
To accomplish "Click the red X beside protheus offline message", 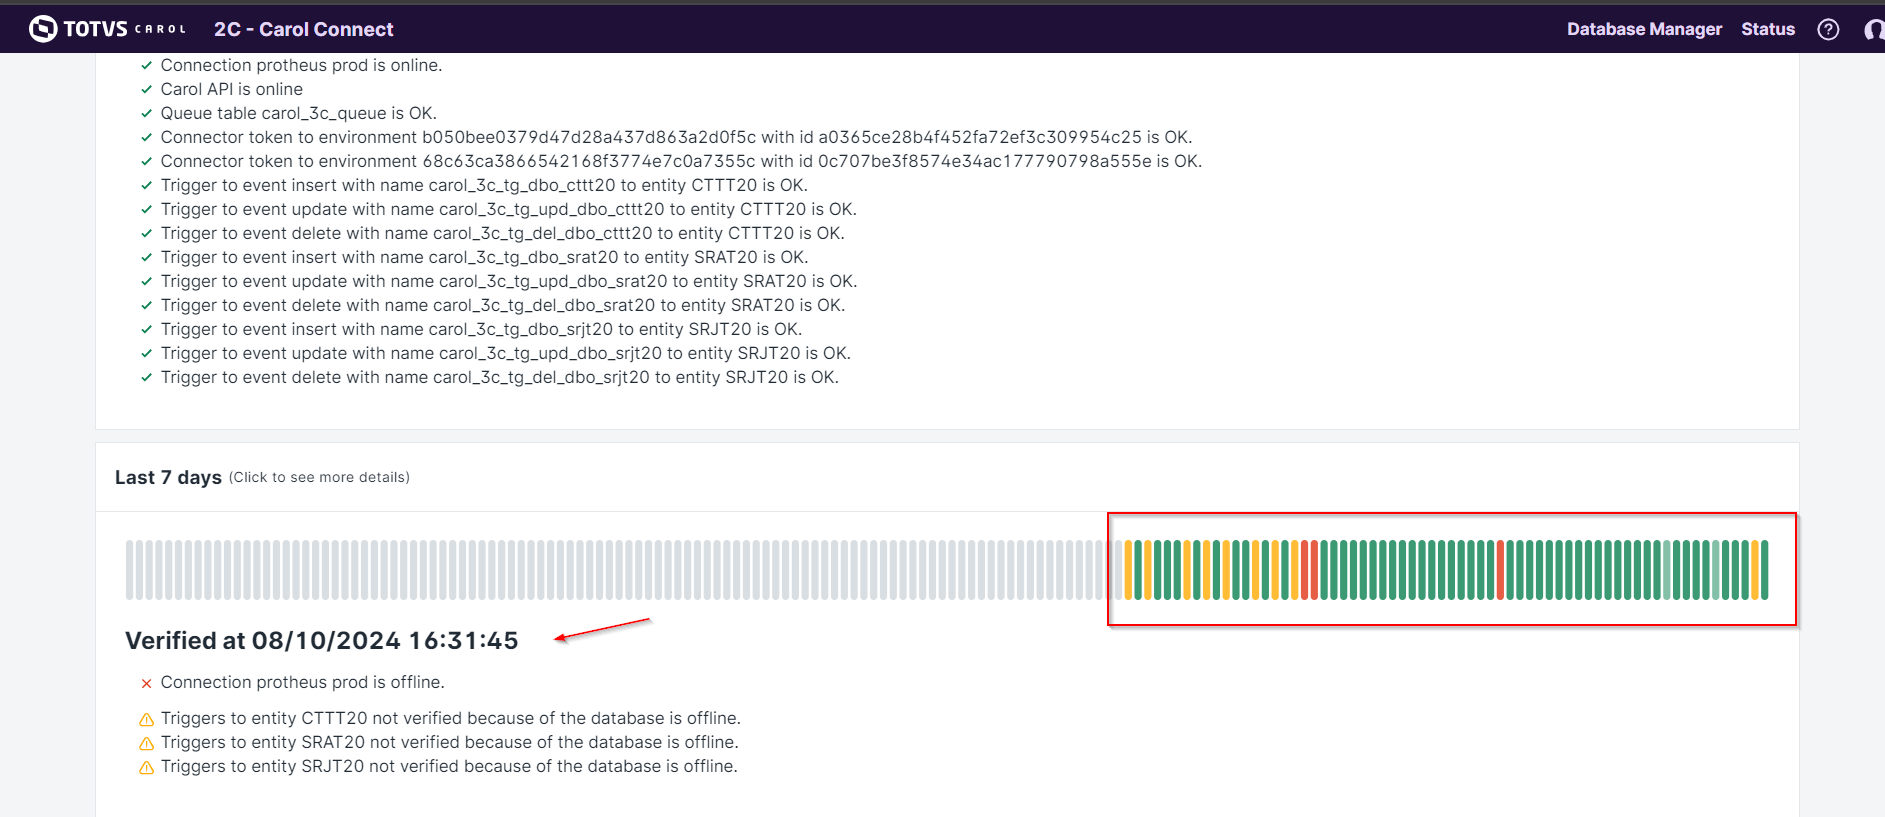I will [146, 683].
